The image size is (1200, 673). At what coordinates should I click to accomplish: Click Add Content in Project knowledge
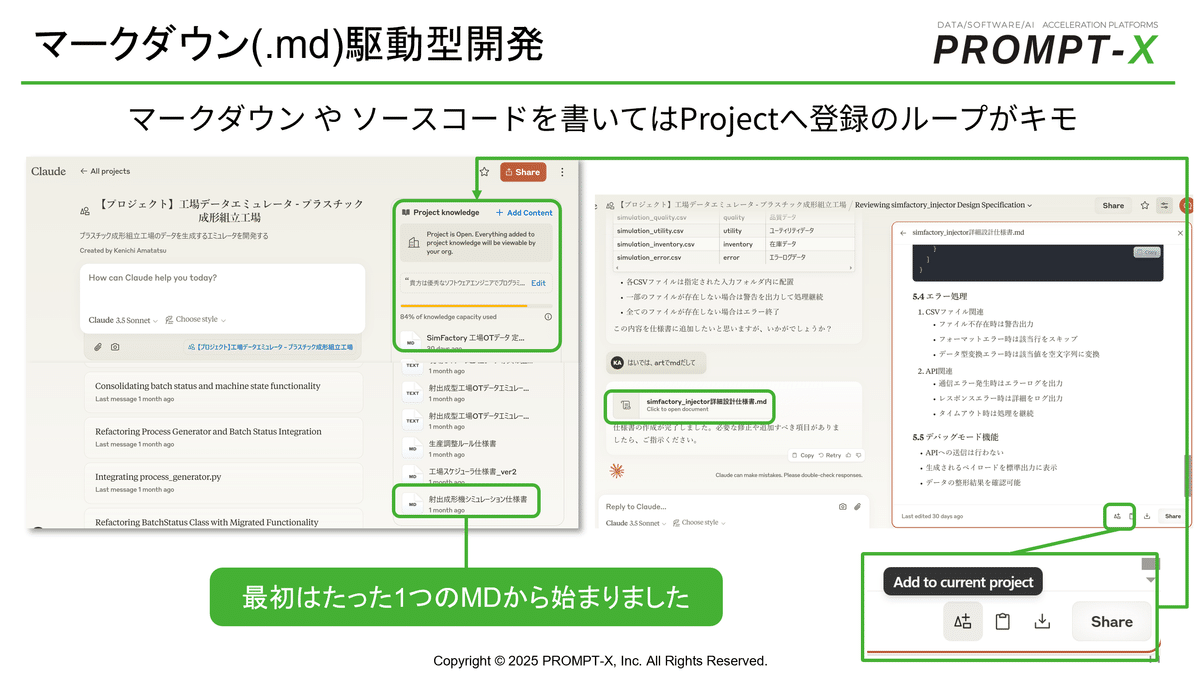click(x=524, y=212)
